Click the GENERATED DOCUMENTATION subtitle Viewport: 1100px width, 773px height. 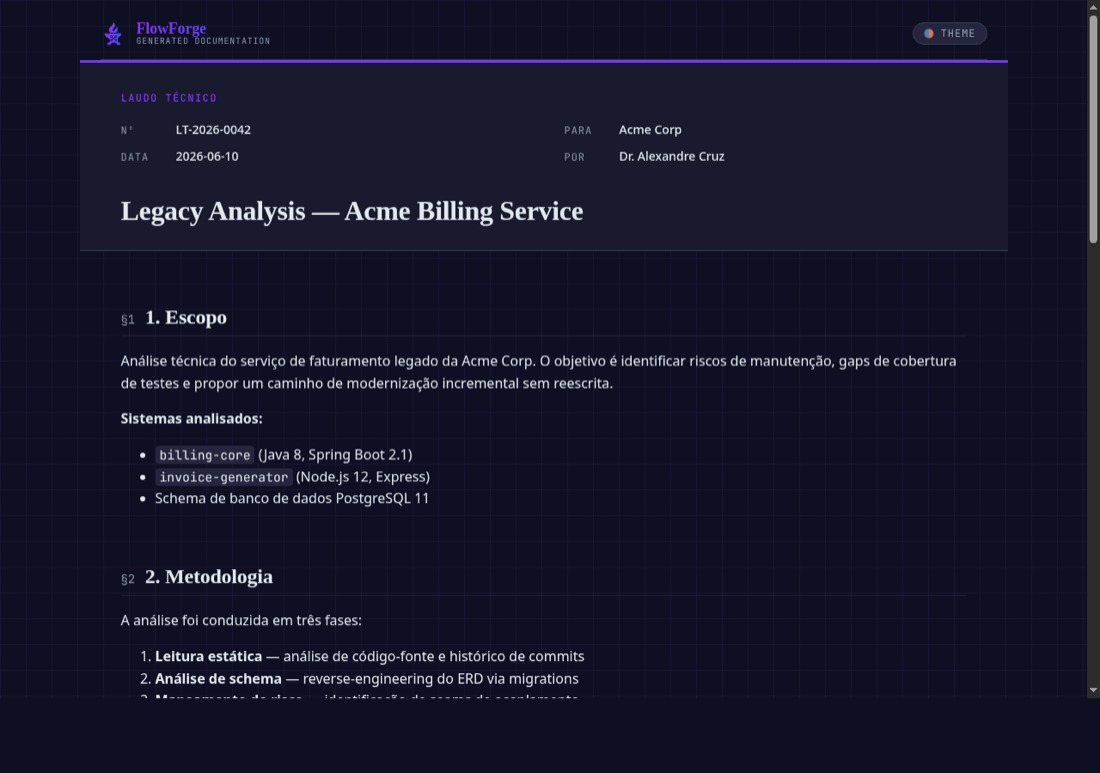pyautogui.click(x=203, y=41)
